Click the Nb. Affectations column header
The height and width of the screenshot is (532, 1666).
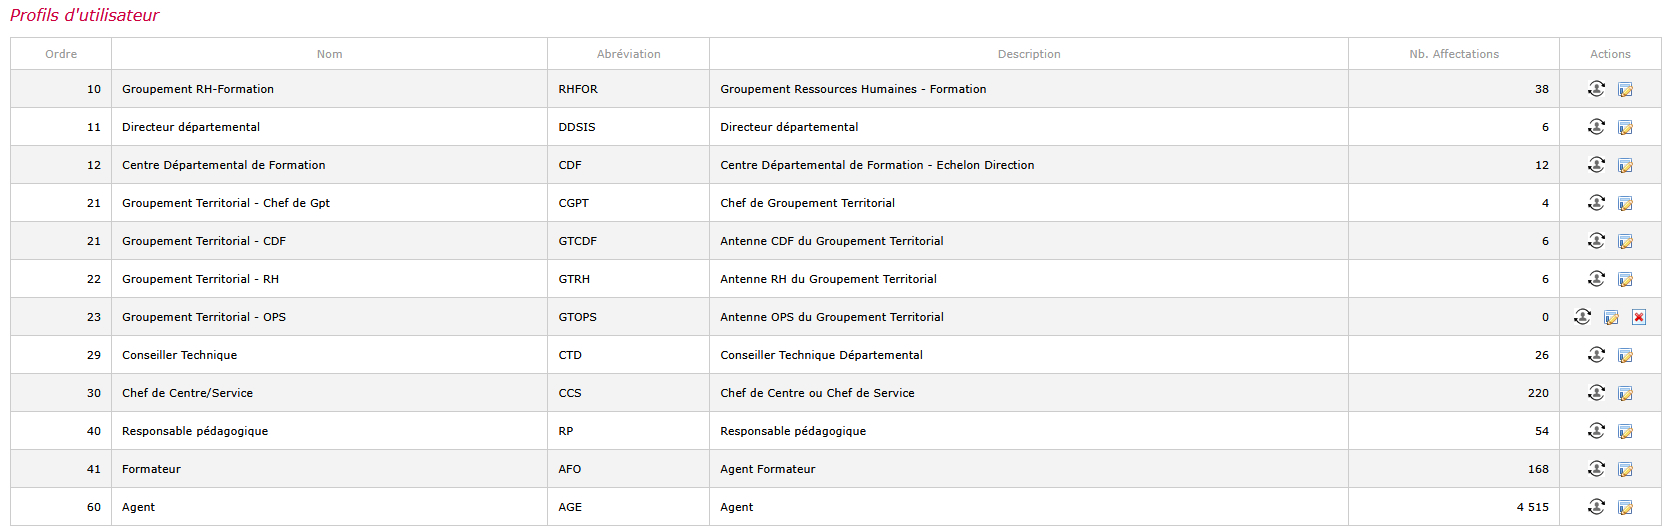pyautogui.click(x=1454, y=54)
